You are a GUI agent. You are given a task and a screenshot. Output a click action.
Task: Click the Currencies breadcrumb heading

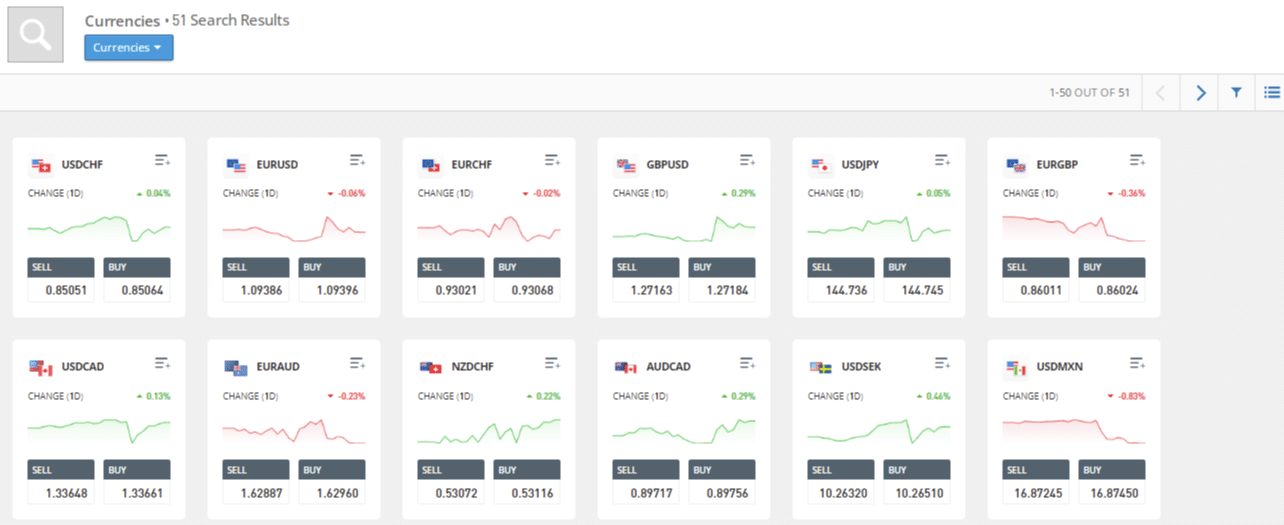point(122,21)
